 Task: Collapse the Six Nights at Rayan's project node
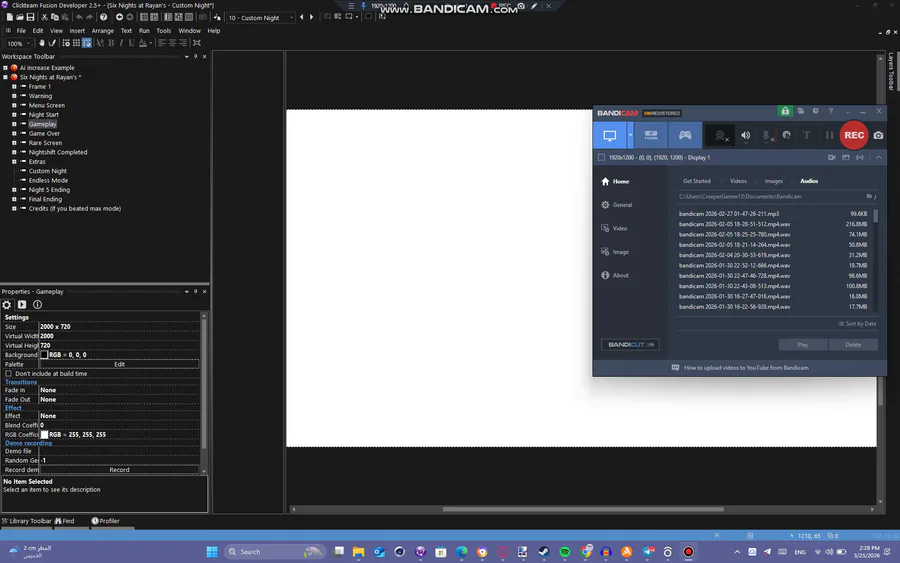tap(5, 77)
